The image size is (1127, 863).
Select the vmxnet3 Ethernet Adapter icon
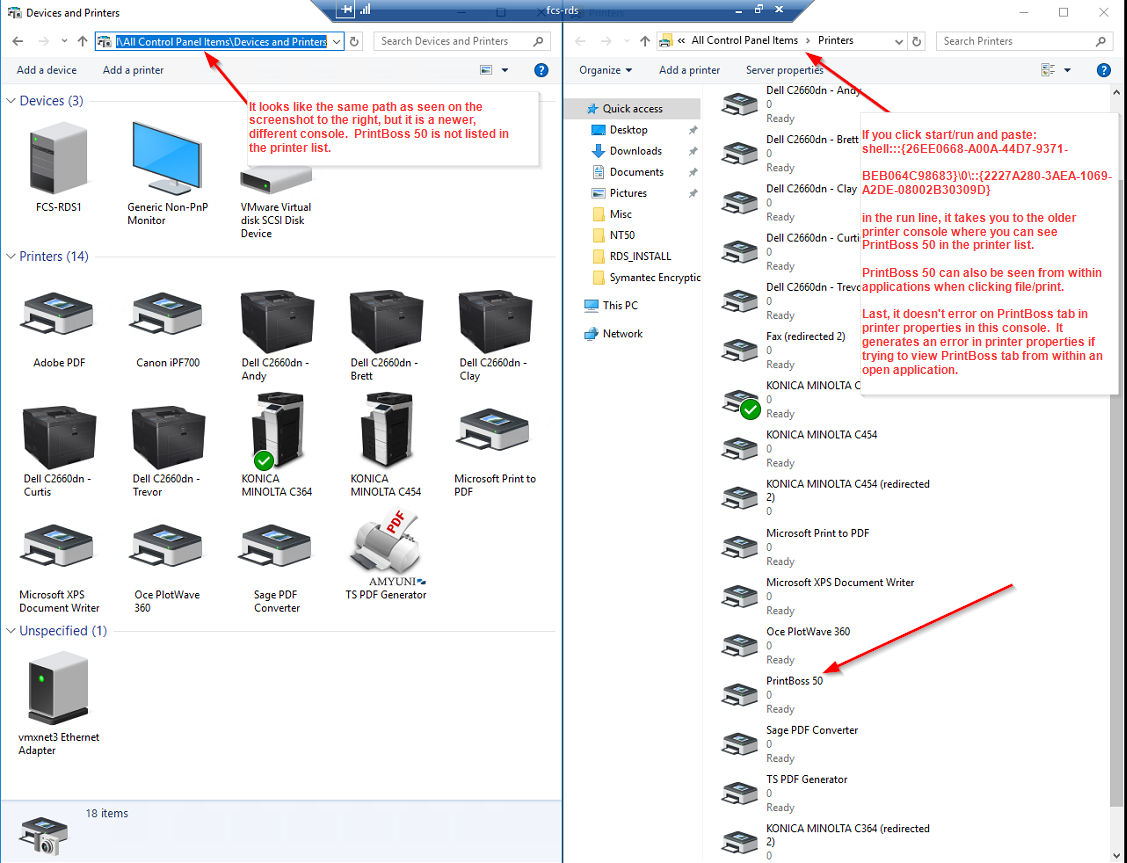click(x=58, y=688)
